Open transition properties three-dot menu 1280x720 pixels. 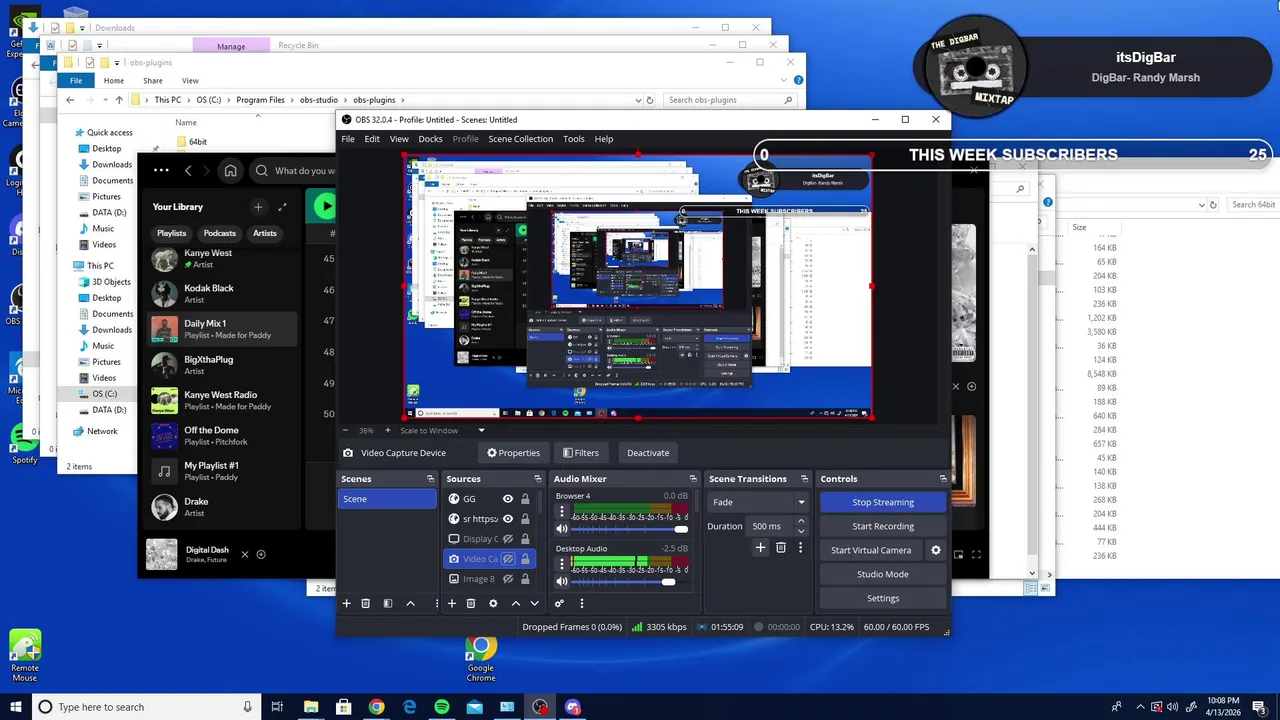pos(800,547)
